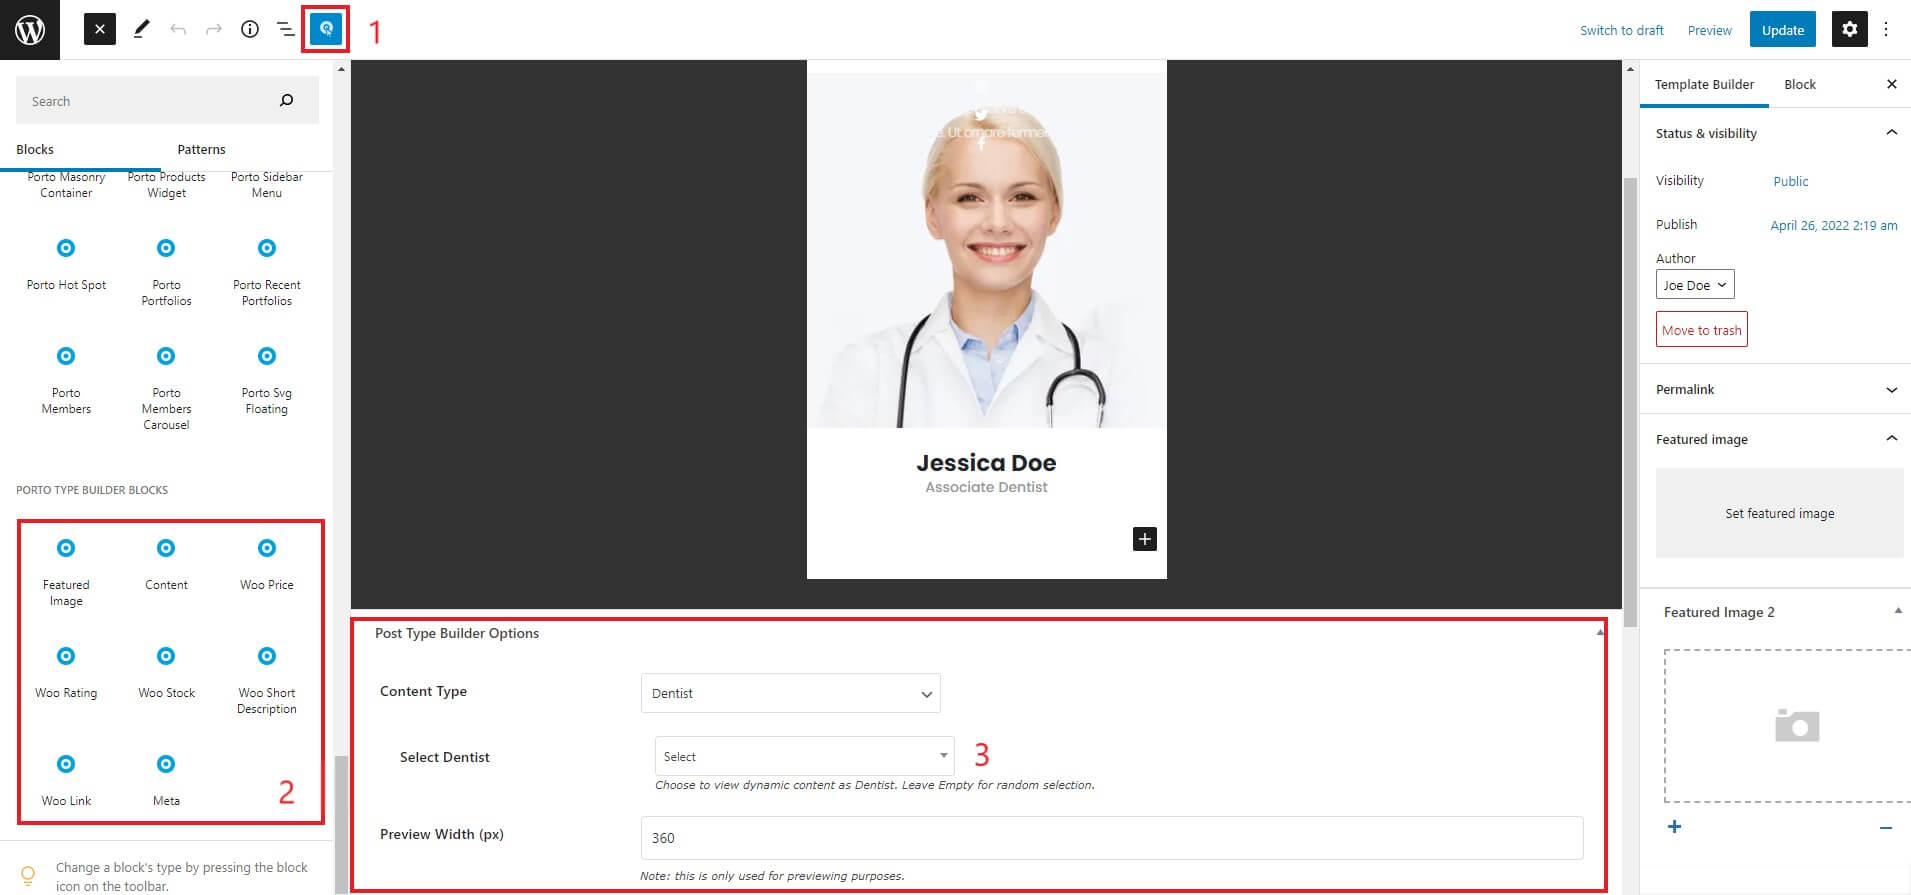Select the pencil edit tool
Viewport: 1911px width, 895px height.
(141, 30)
